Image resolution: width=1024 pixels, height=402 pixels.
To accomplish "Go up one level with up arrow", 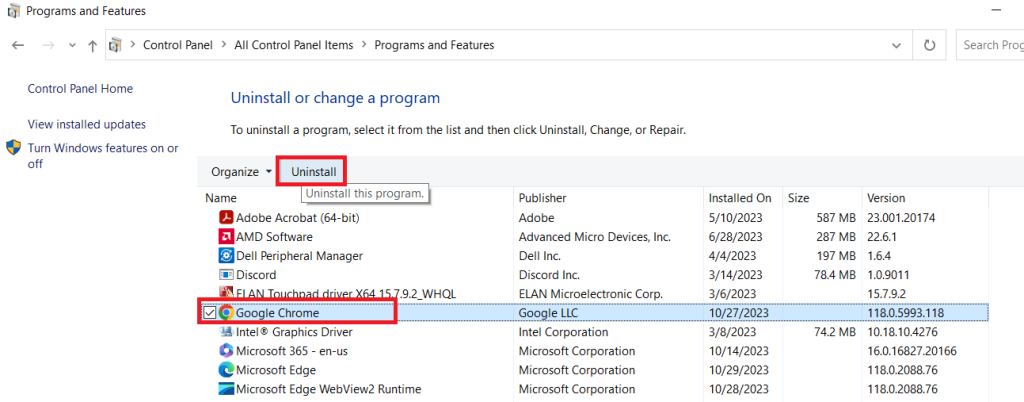I will [x=92, y=46].
